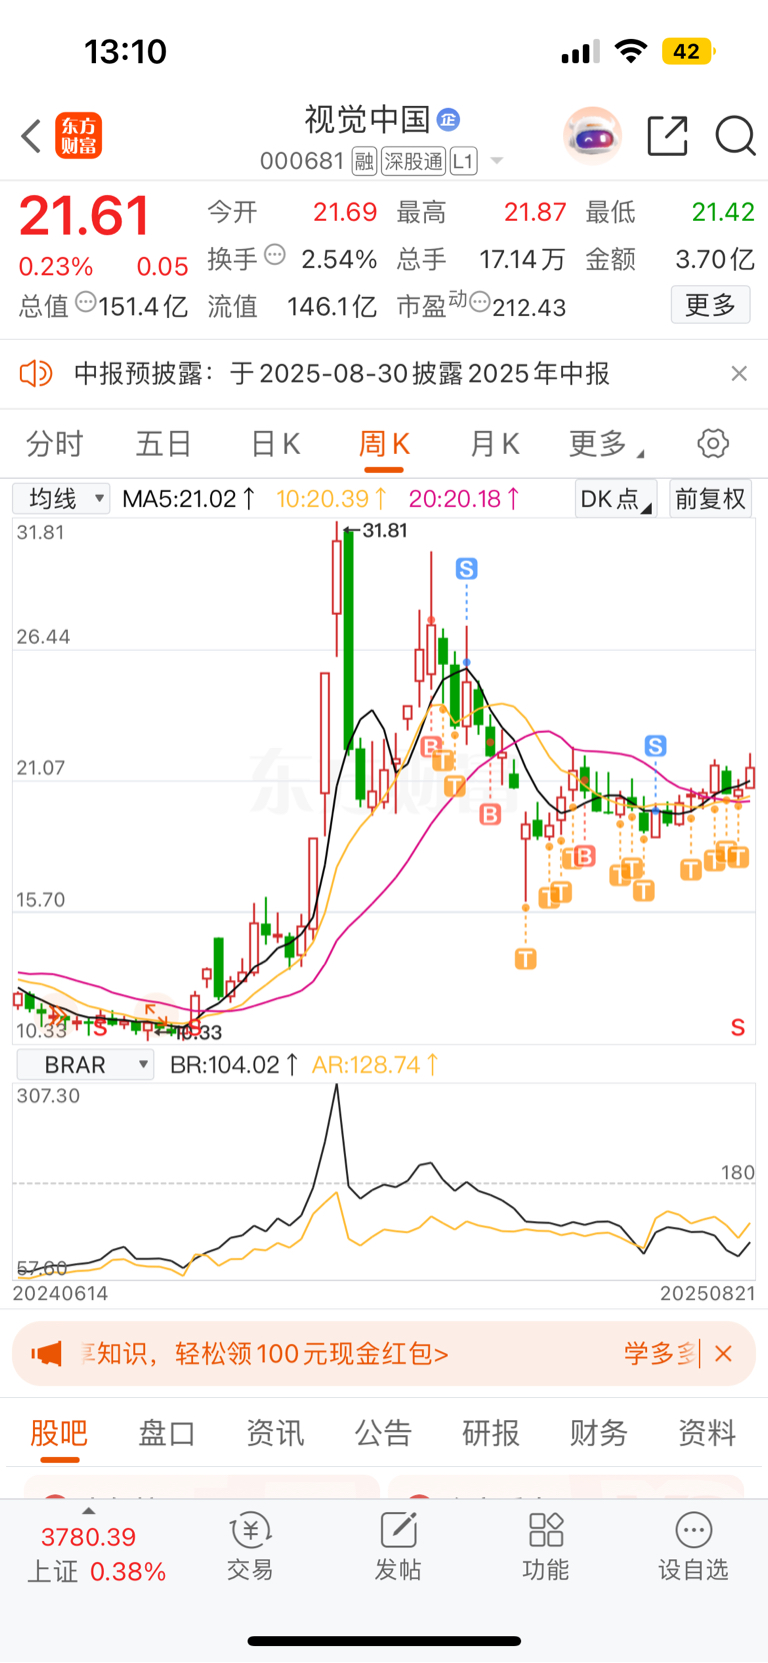Viewport: 768px width, 1663px height.
Task: Expand the 更多 chart period menu
Action: click(605, 444)
